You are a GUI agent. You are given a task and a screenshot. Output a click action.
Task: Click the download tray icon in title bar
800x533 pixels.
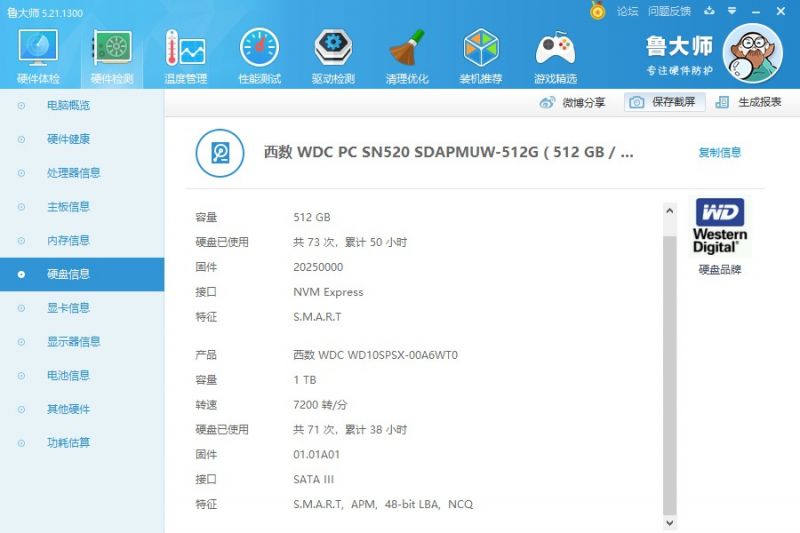point(709,11)
